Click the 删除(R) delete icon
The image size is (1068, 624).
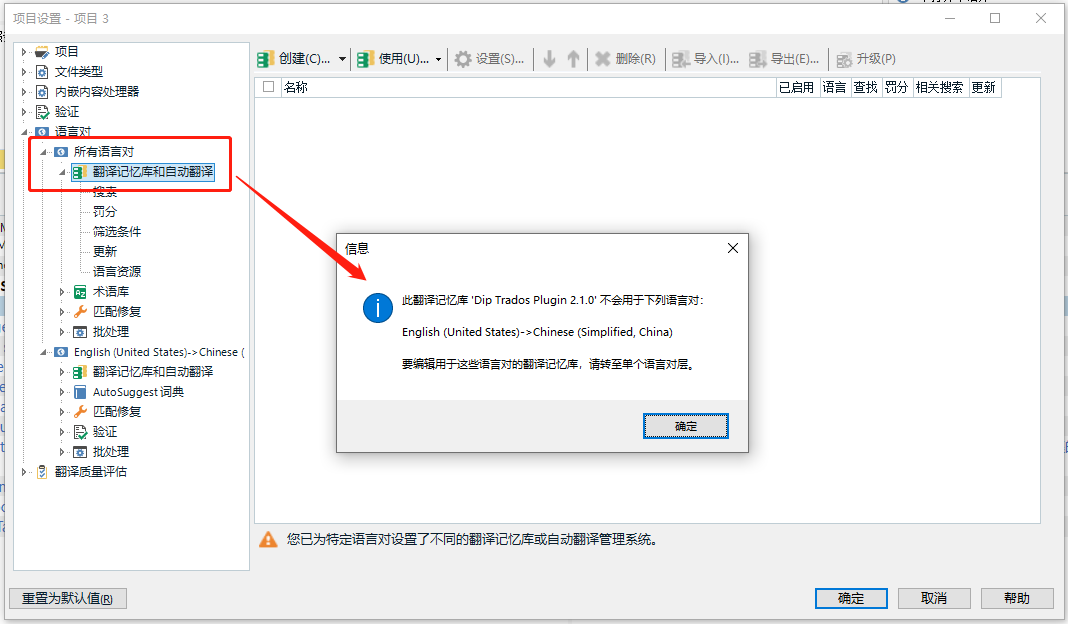tap(603, 59)
